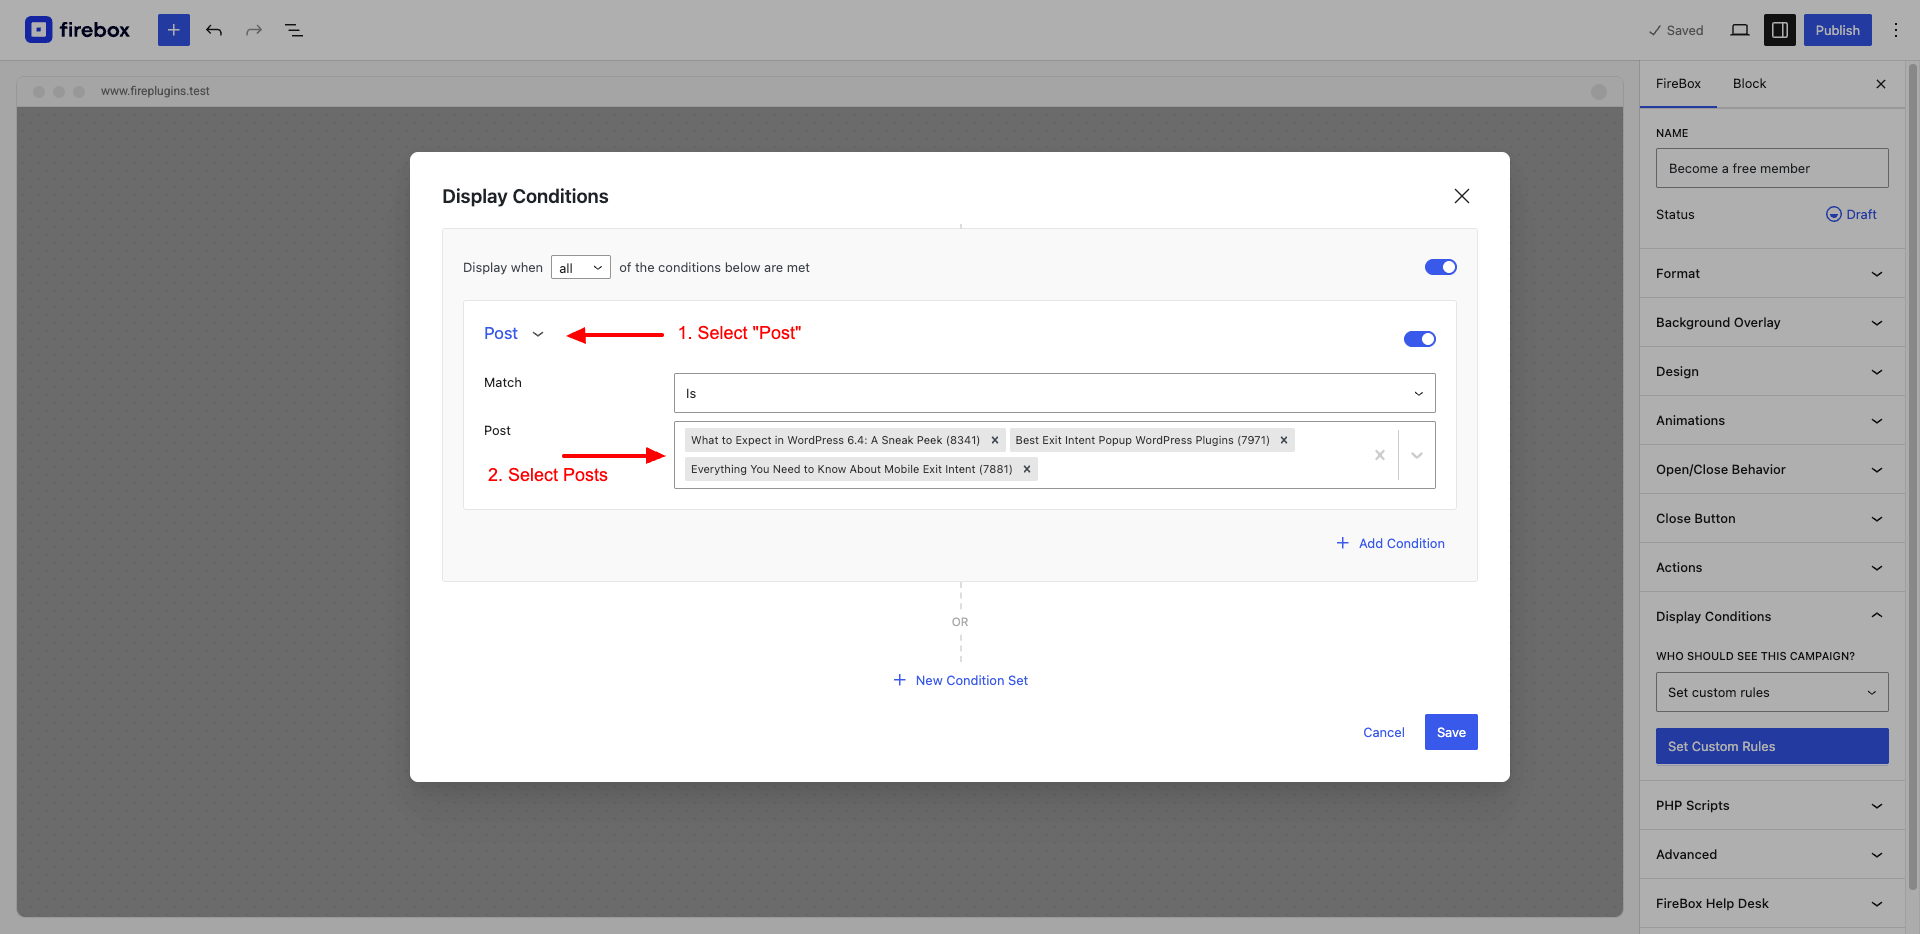Click the Save button in dialog
The width and height of the screenshot is (1920, 934).
[1451, 732]
